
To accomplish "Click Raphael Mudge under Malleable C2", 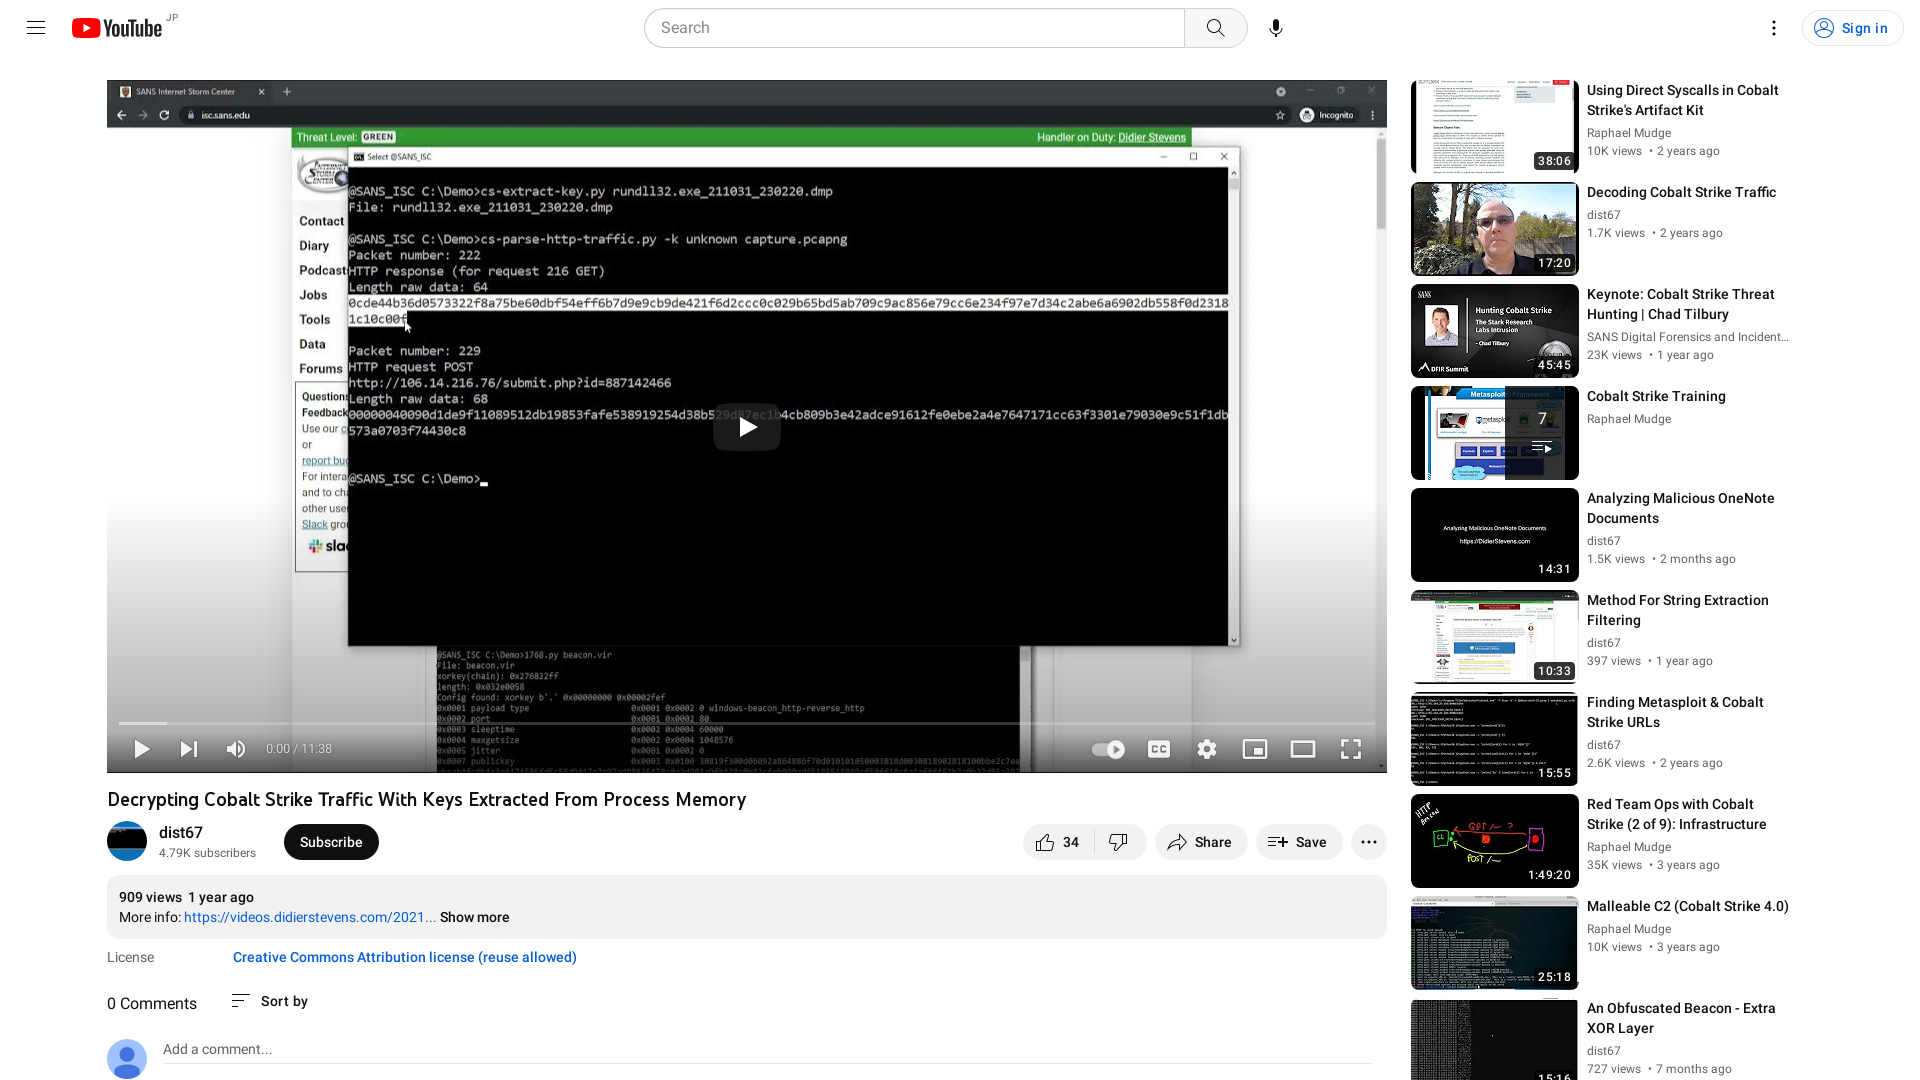I will 1629,929.
